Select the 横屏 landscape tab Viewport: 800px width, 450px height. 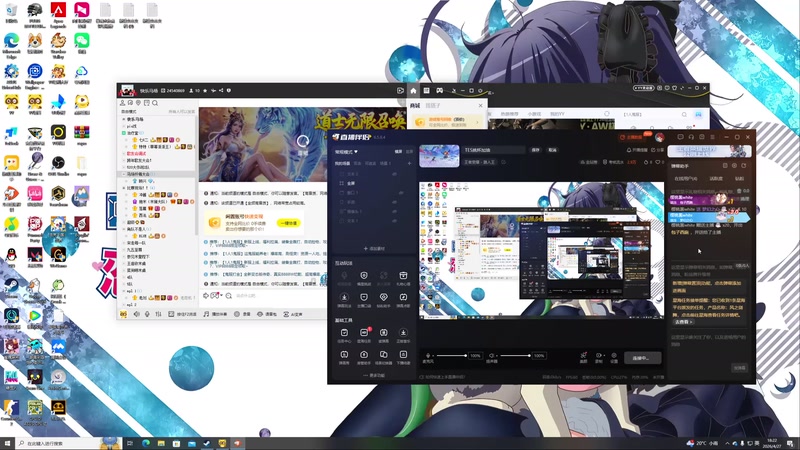tap(398, 152)
